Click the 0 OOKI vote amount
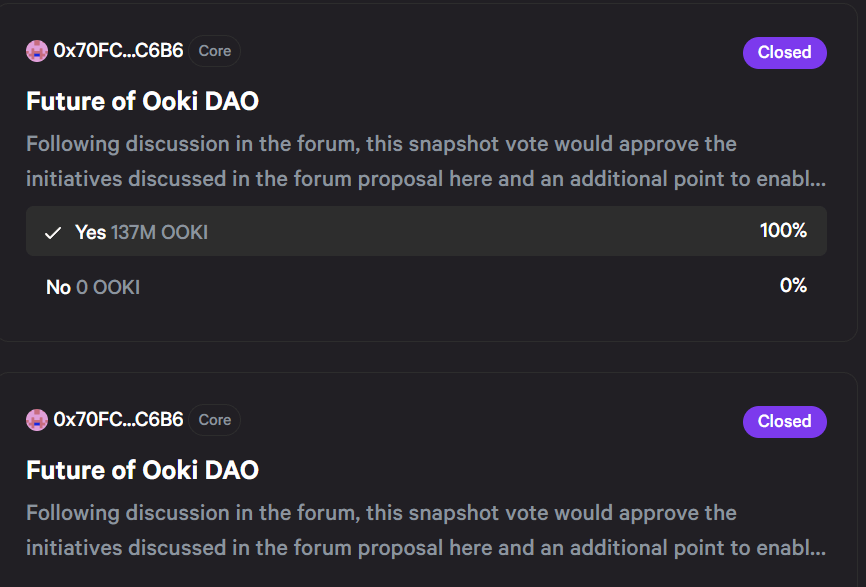This screenshot has width=866, height=587. [x=108, y=287]
